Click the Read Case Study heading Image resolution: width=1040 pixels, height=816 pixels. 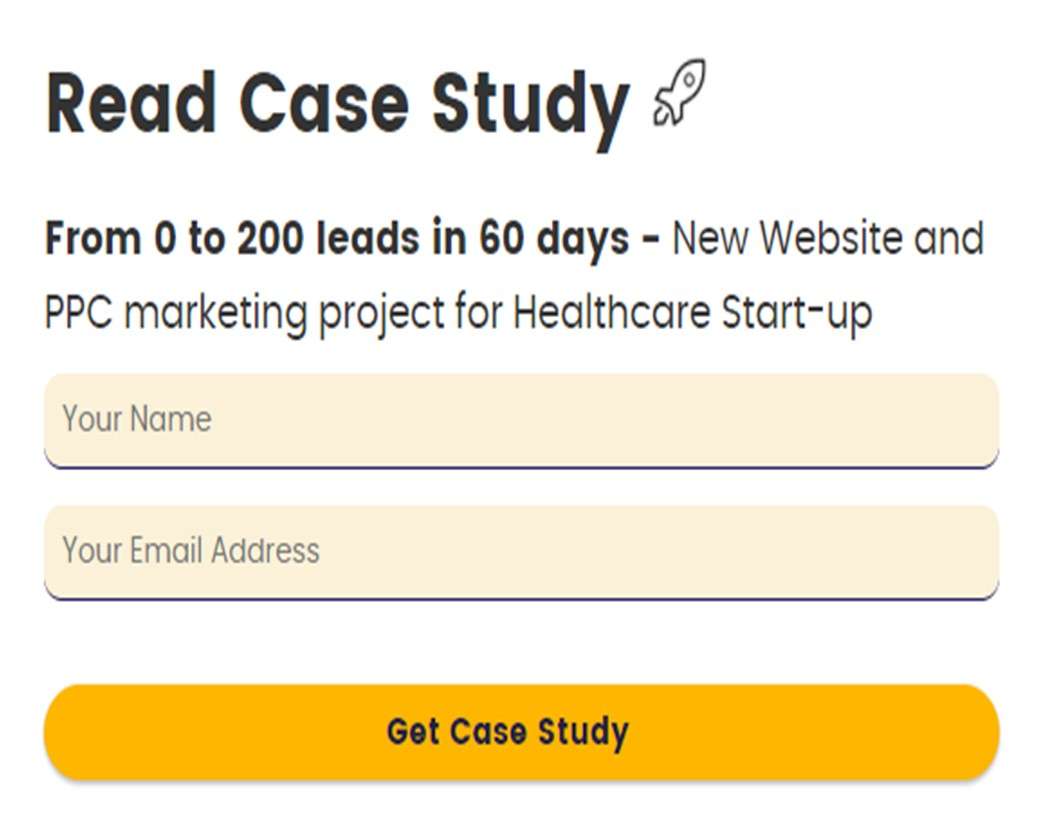(x=338, y=106)
